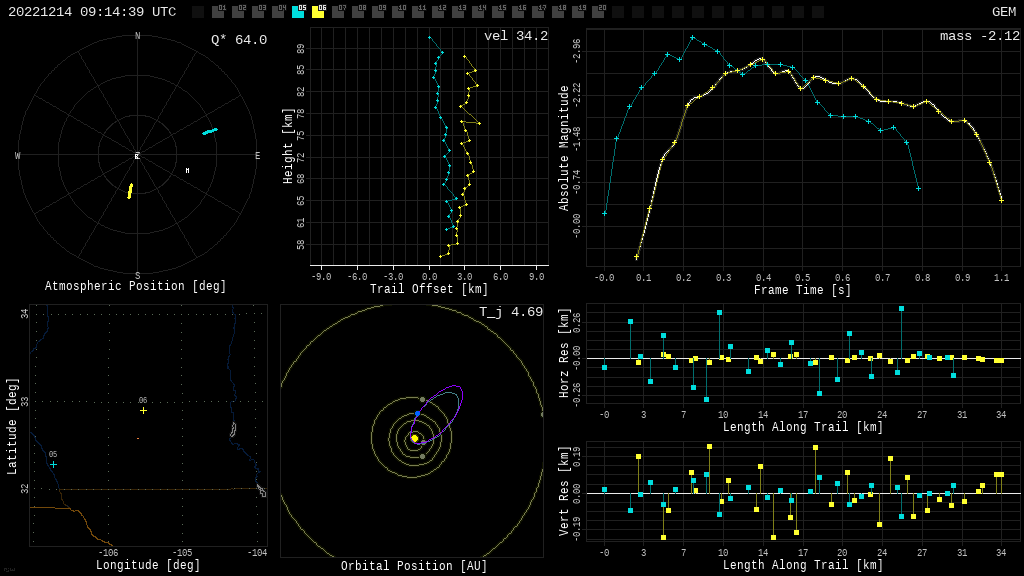Click cyan cross marker for station 05 on map
Viewport: 1024px width, 576px height.
point(53,464)
